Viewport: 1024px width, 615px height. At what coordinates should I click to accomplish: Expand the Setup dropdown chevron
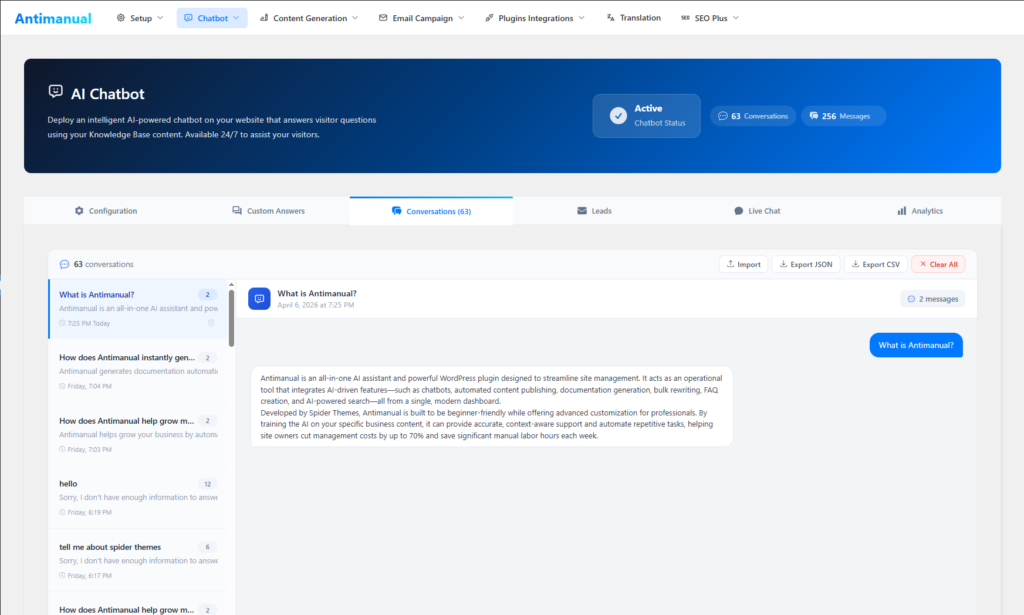pyautogui.click(x=161, y=18)
